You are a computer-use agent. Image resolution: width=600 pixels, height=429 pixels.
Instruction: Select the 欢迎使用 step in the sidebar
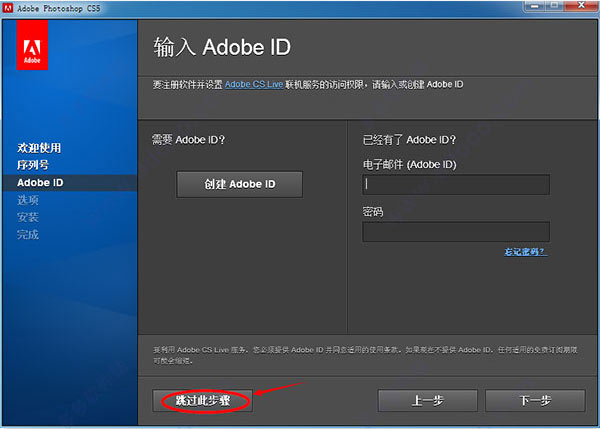click(39, 148)
